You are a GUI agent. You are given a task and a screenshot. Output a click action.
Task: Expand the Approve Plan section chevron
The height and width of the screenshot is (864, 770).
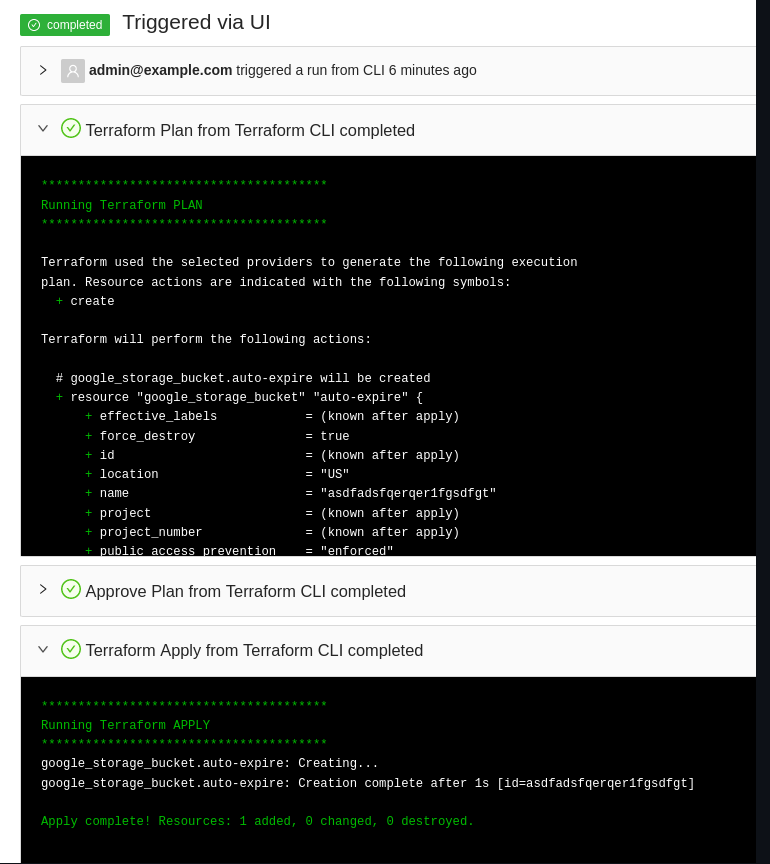(x=43, y=589)
